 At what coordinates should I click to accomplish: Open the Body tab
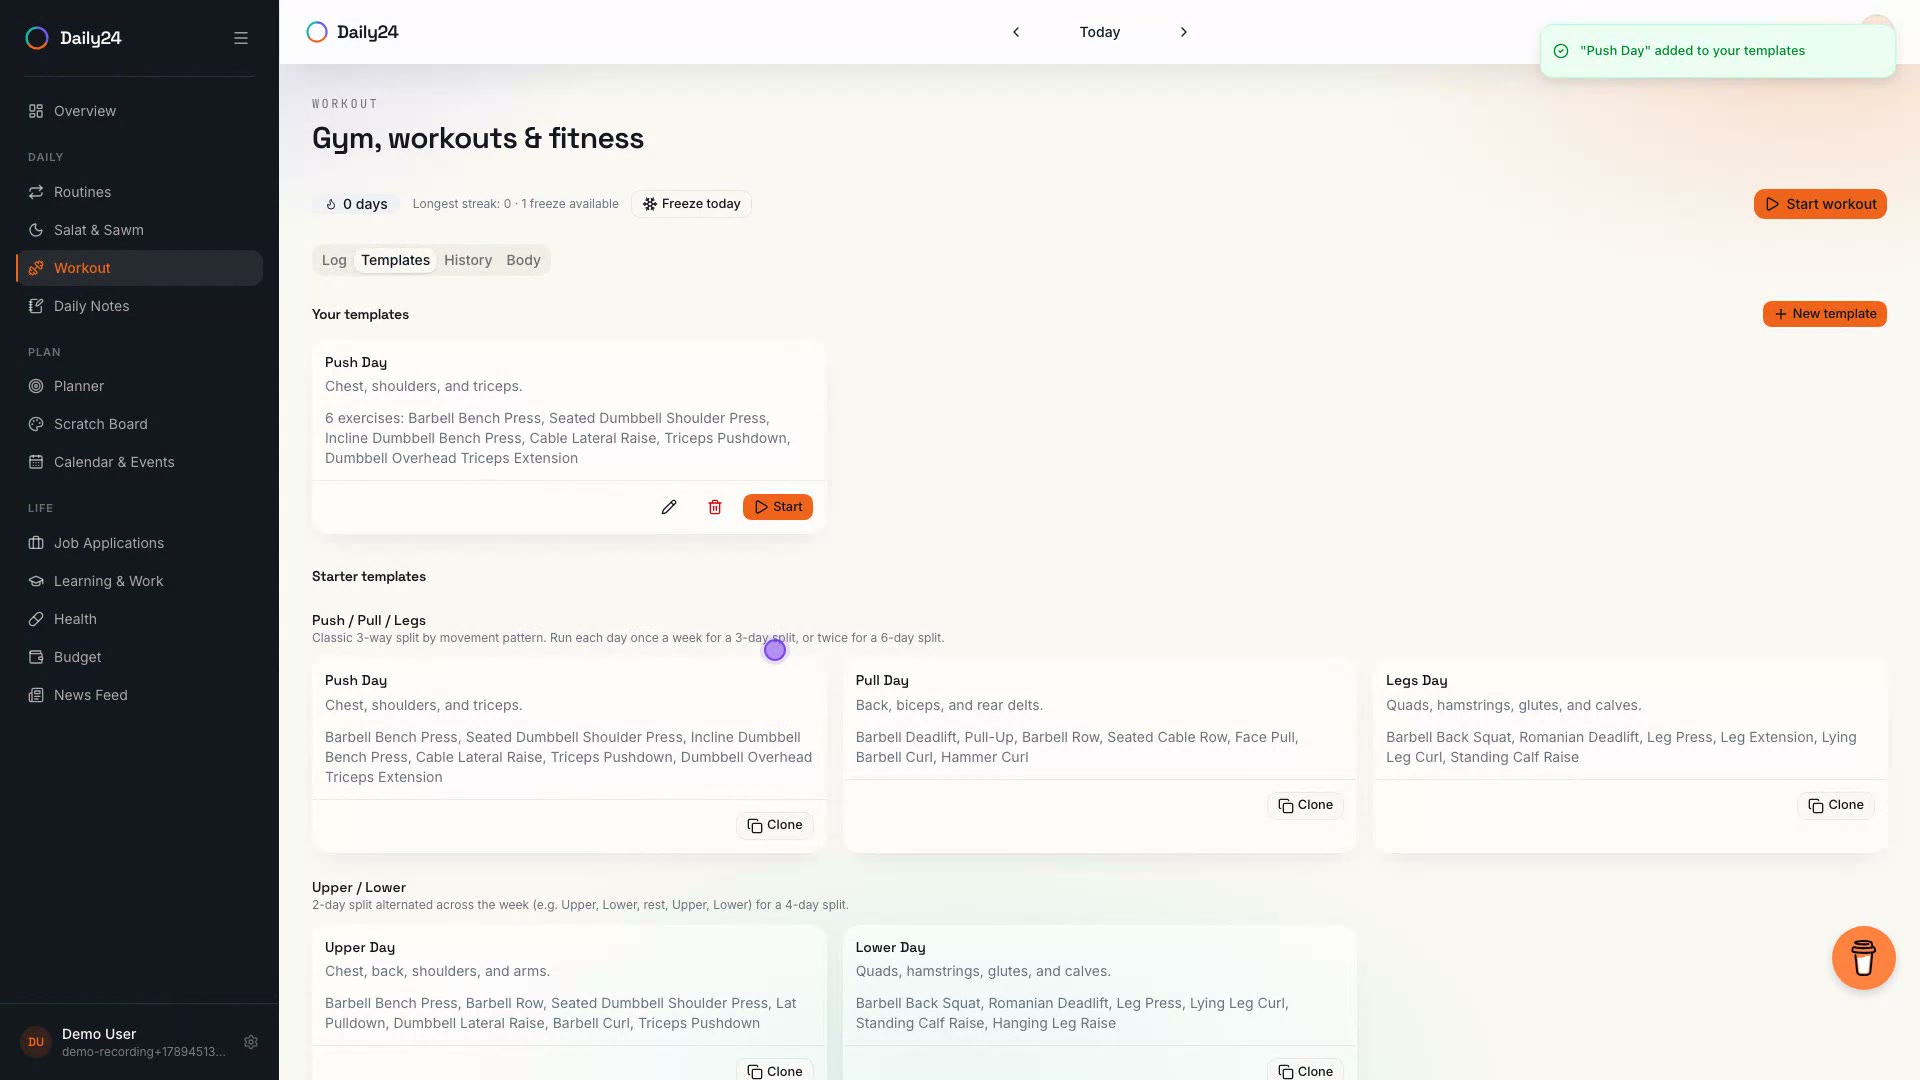click(523, 260)
